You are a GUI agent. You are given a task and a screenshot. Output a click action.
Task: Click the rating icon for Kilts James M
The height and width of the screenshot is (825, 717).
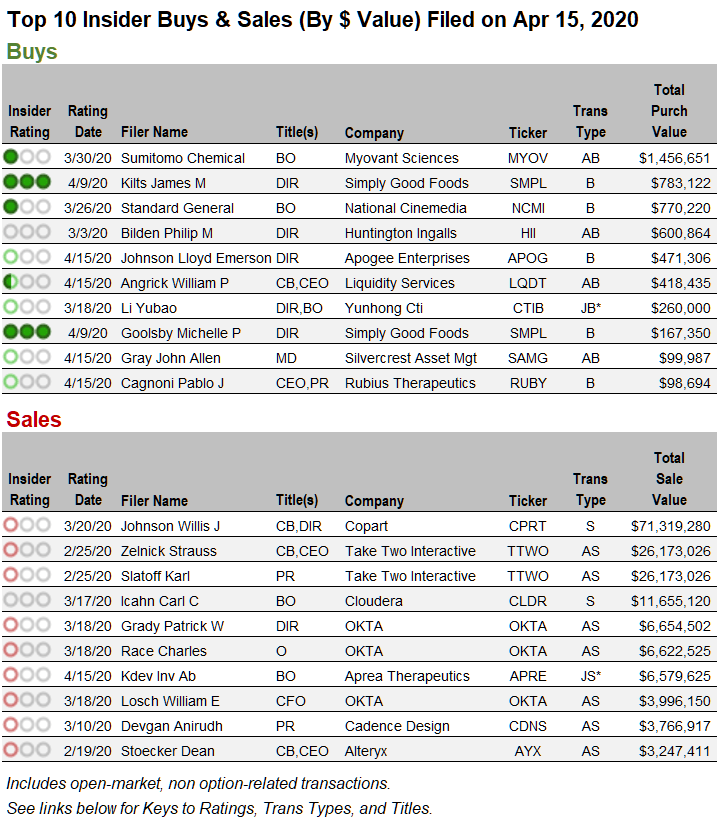[x=26, y=182]
